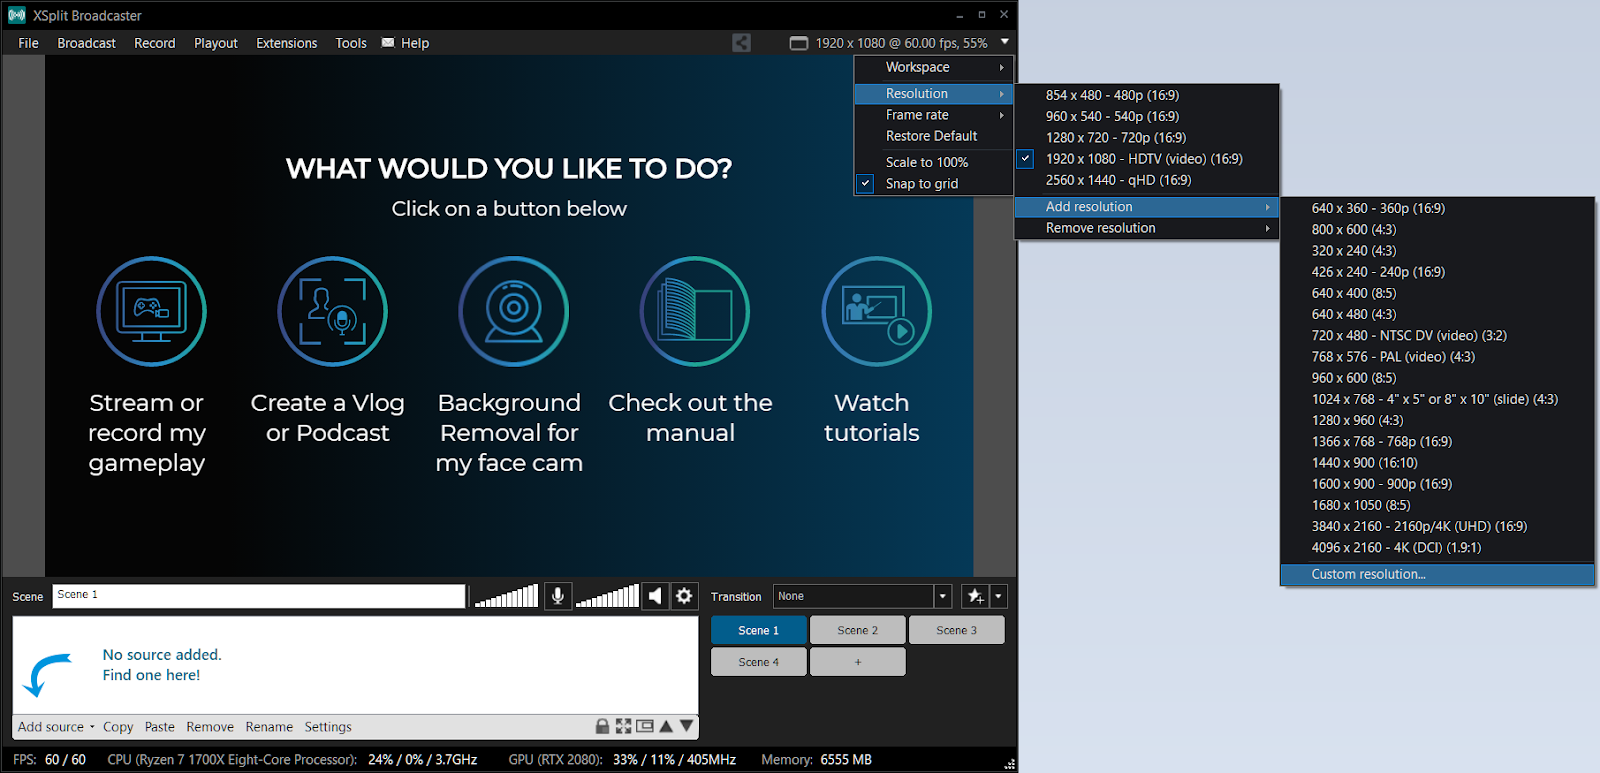Open the Record menu
This screenshot has height=773, width=1600.
pyautogui.click(x=154, y=43)
